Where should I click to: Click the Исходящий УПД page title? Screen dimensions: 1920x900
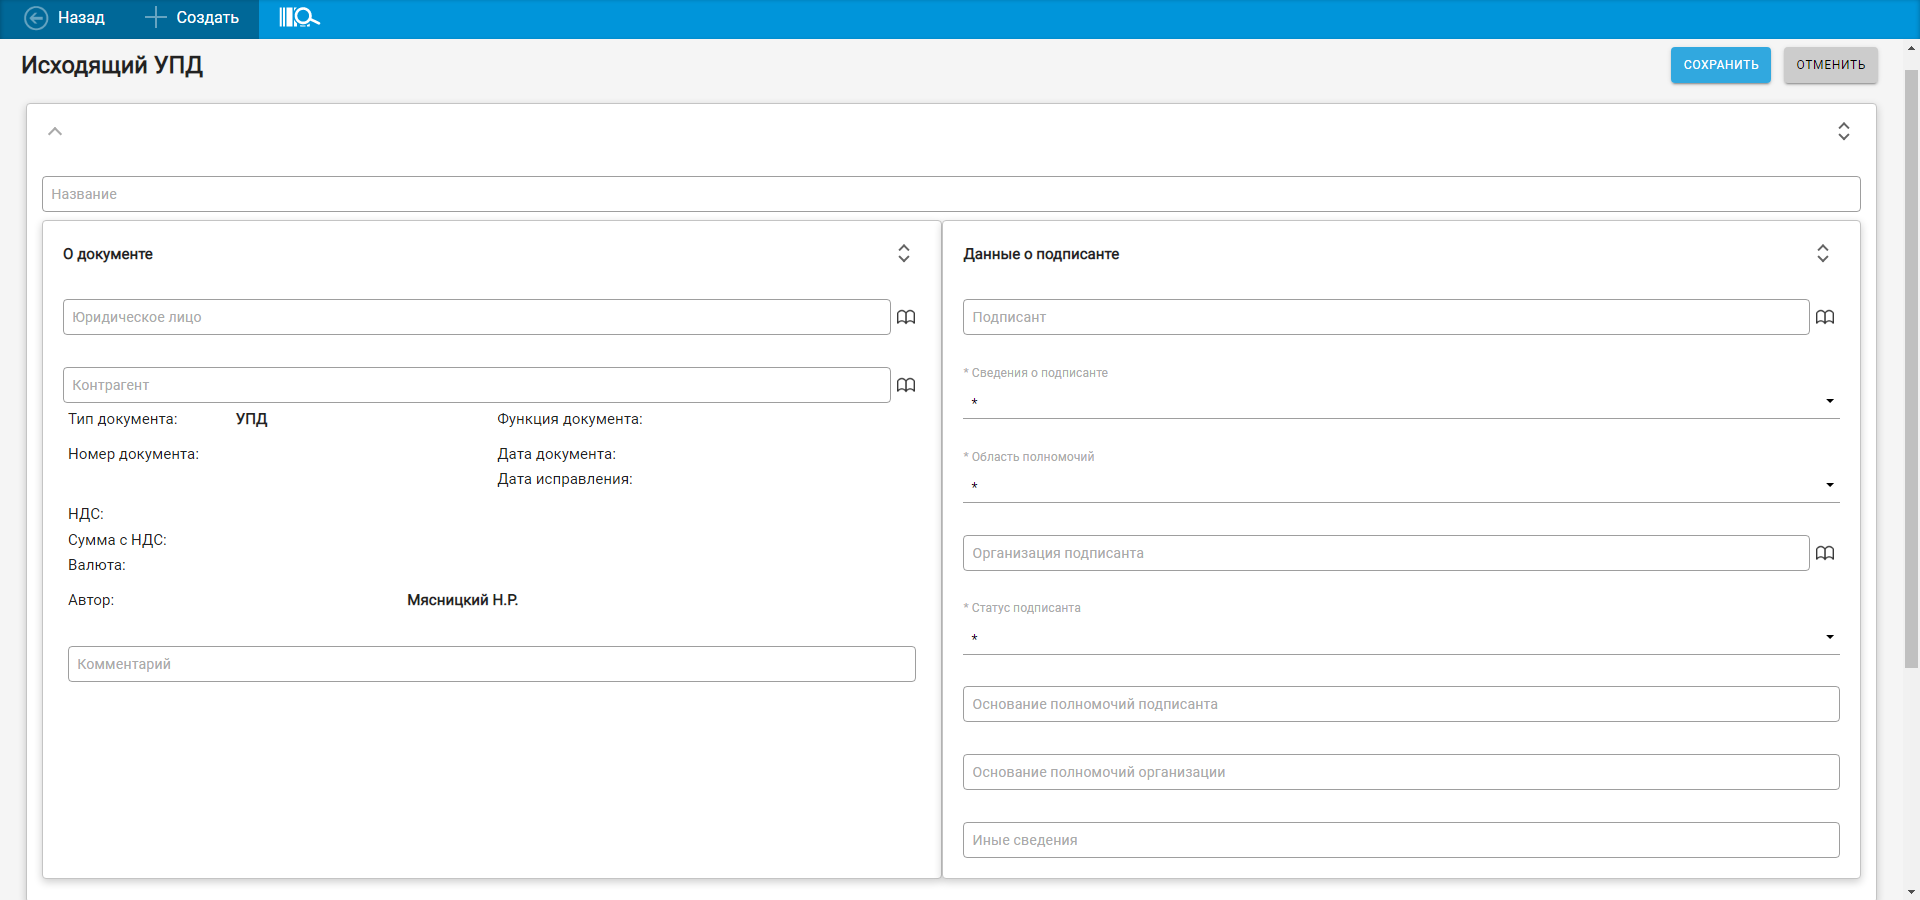tap(112, 65)
